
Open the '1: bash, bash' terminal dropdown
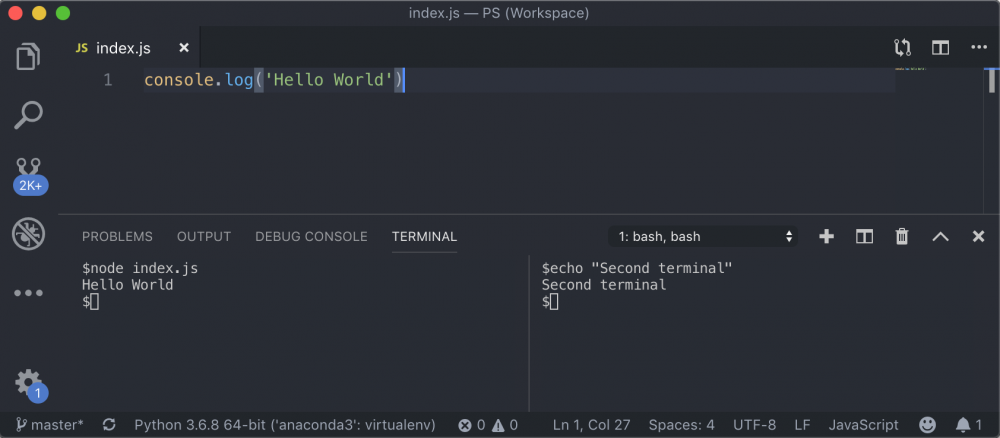point(703,237)
